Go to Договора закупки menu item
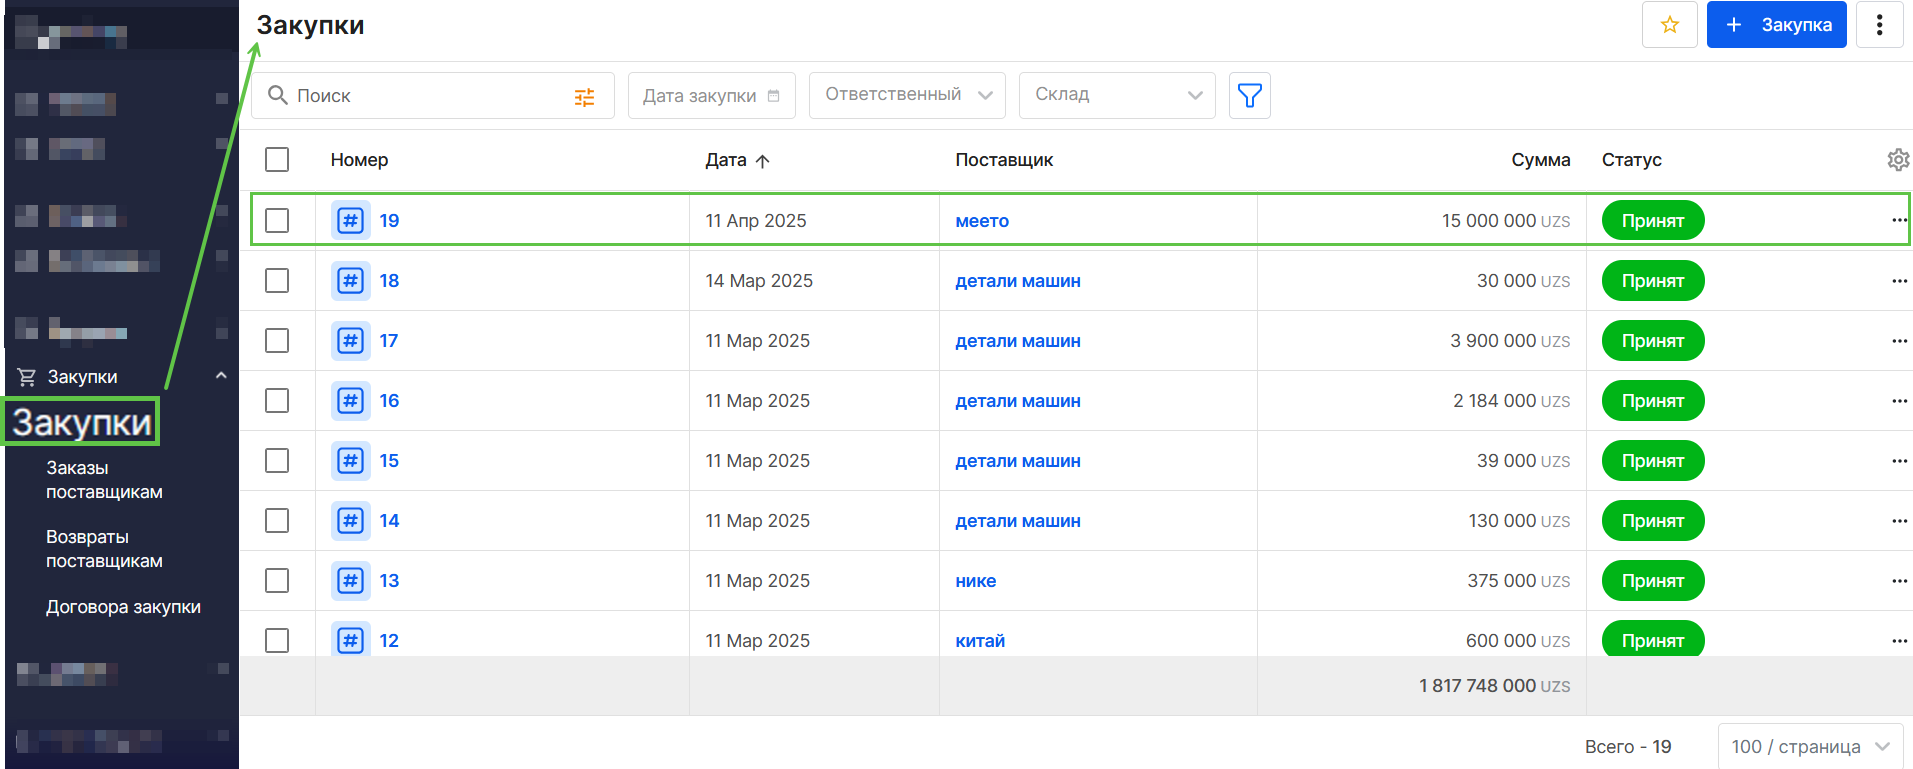This screenshot has height=769, width=1913. click(123, 607)
